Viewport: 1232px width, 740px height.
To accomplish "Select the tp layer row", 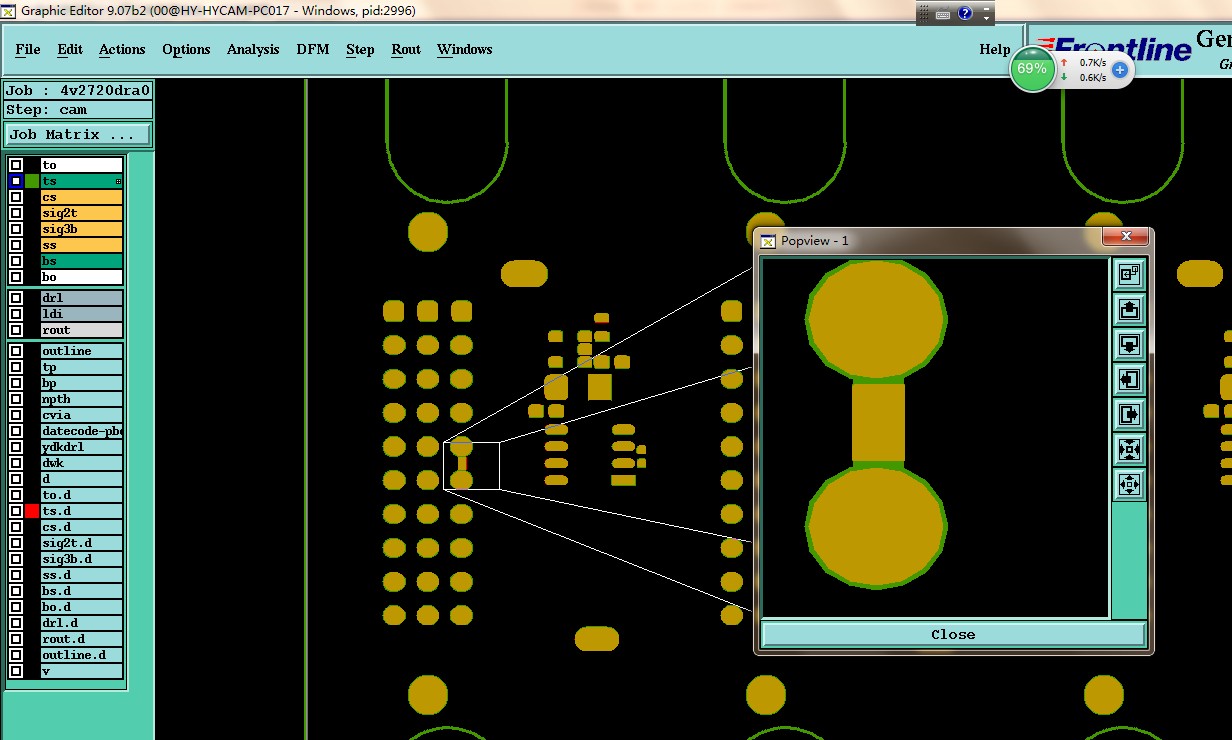I will click(81, 367).
